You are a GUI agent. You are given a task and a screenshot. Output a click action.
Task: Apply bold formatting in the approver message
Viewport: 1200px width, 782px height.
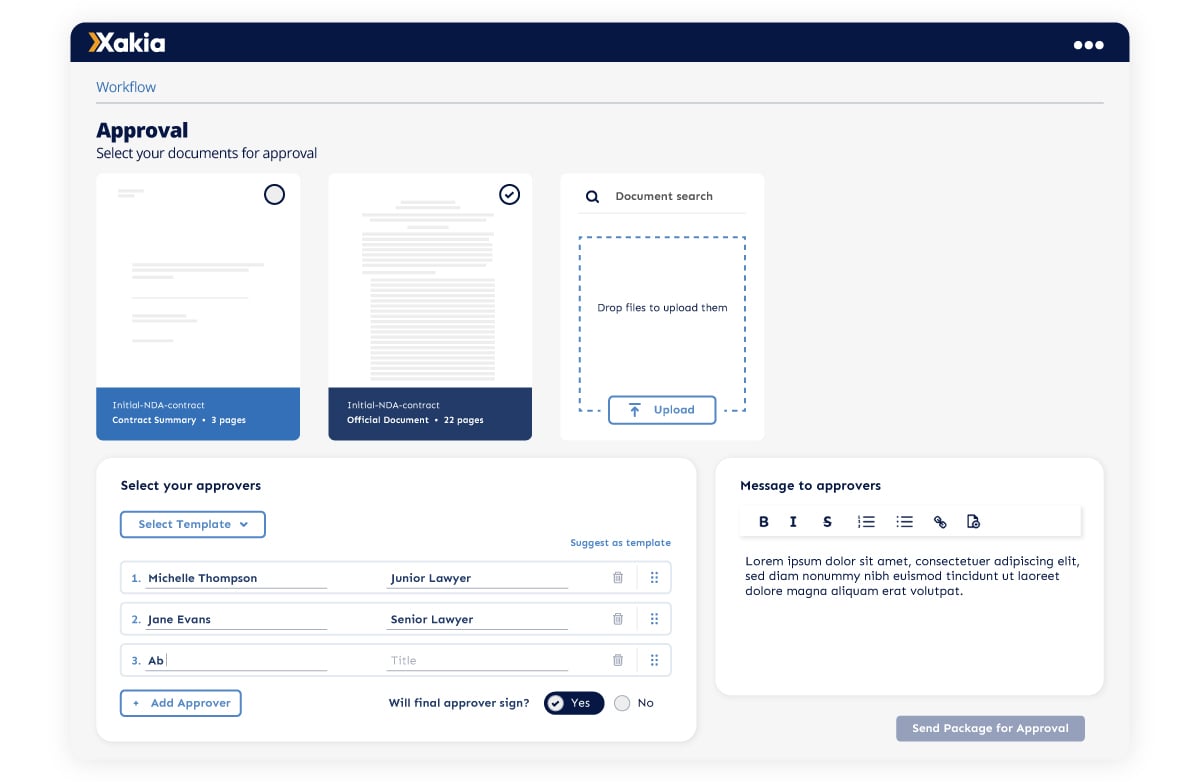(x=763, y=521)
